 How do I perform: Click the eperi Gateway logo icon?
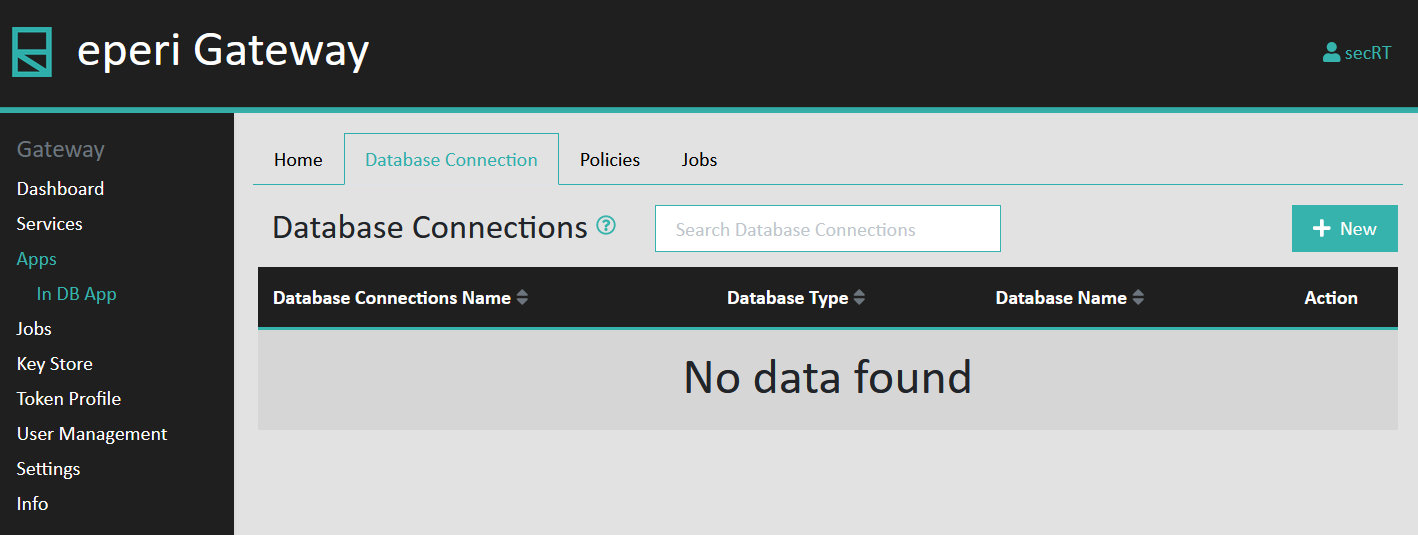[32, 53]
